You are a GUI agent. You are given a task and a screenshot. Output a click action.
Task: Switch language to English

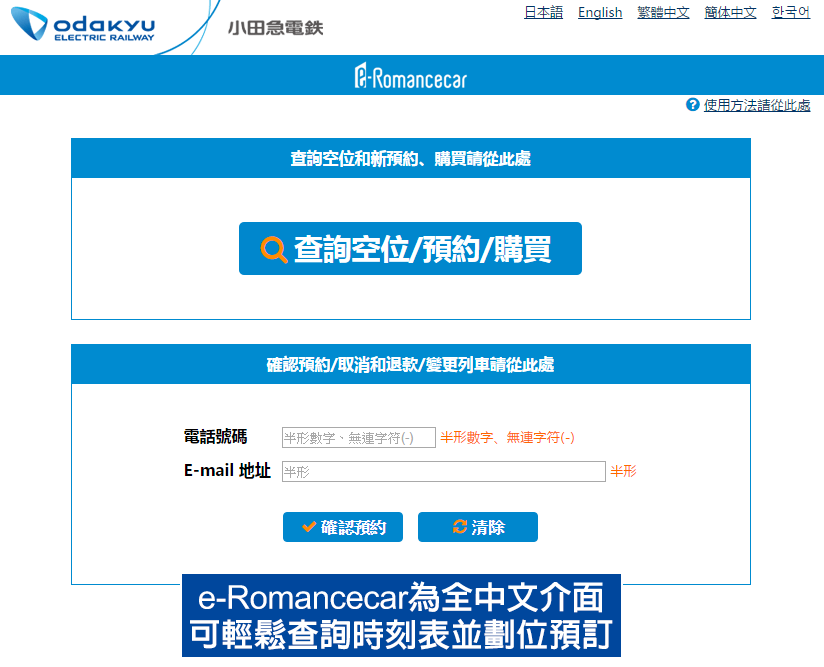(x=600, y=12)
